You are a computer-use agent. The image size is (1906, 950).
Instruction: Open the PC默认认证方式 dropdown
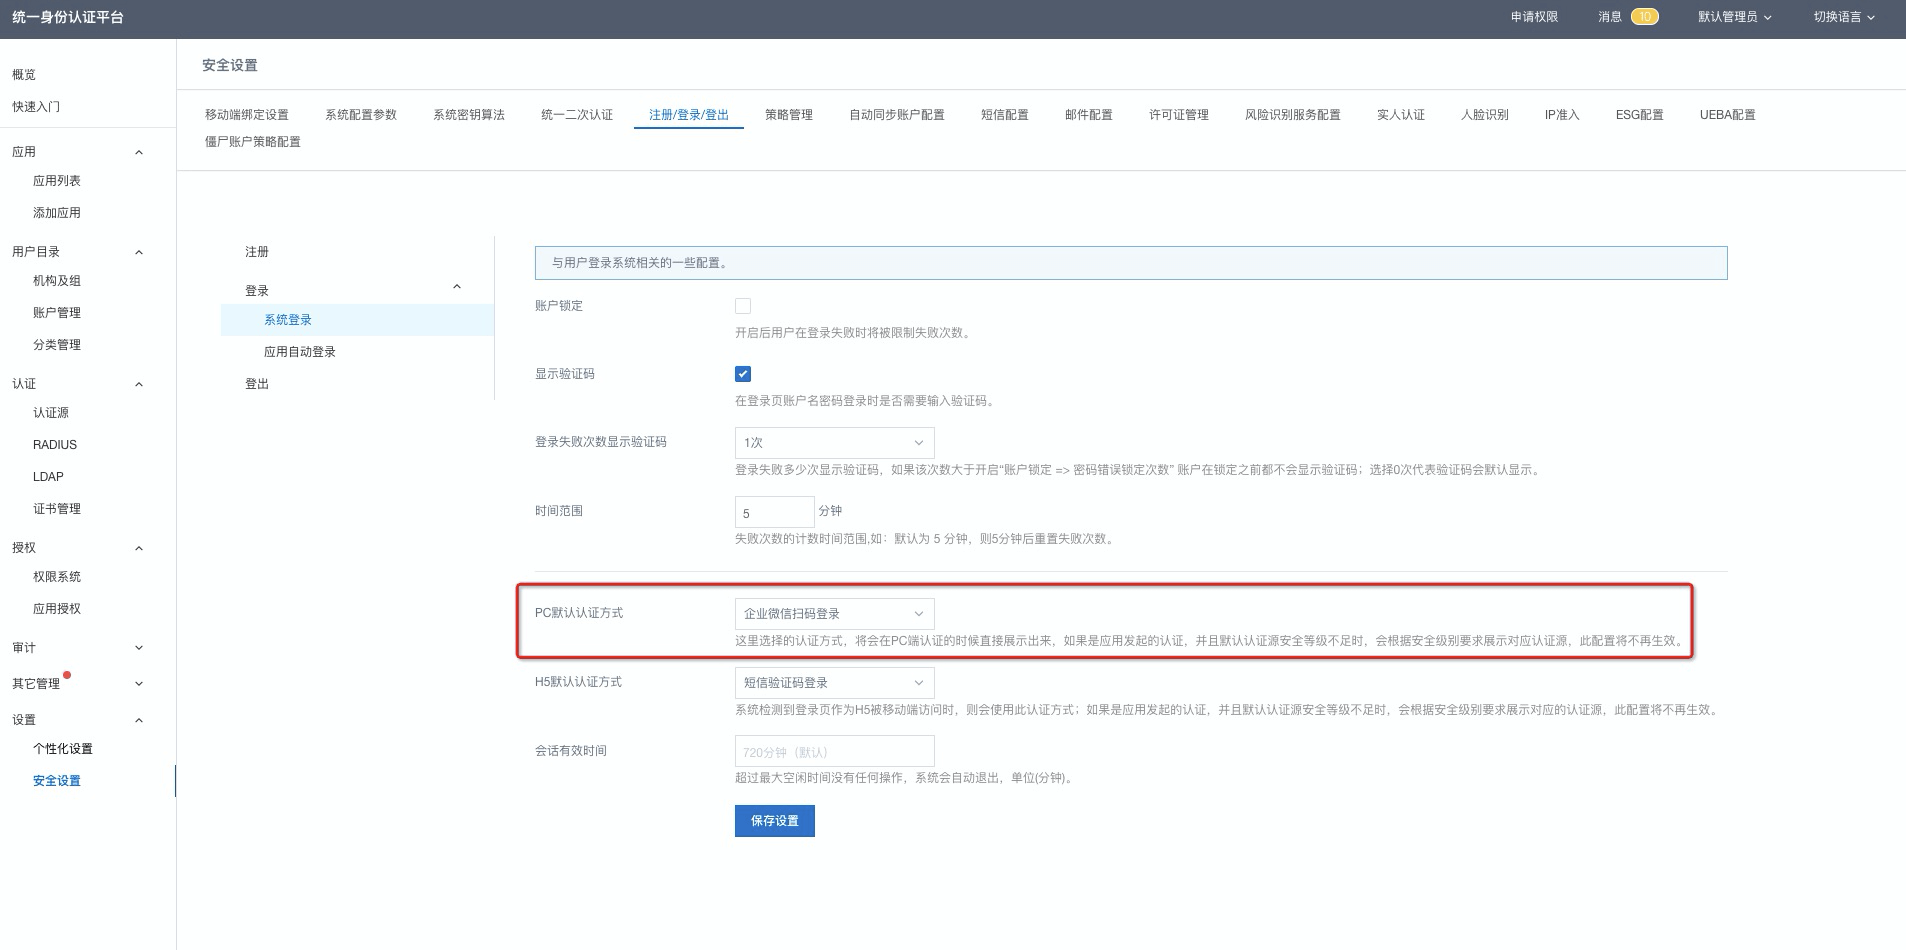[834, 614]
